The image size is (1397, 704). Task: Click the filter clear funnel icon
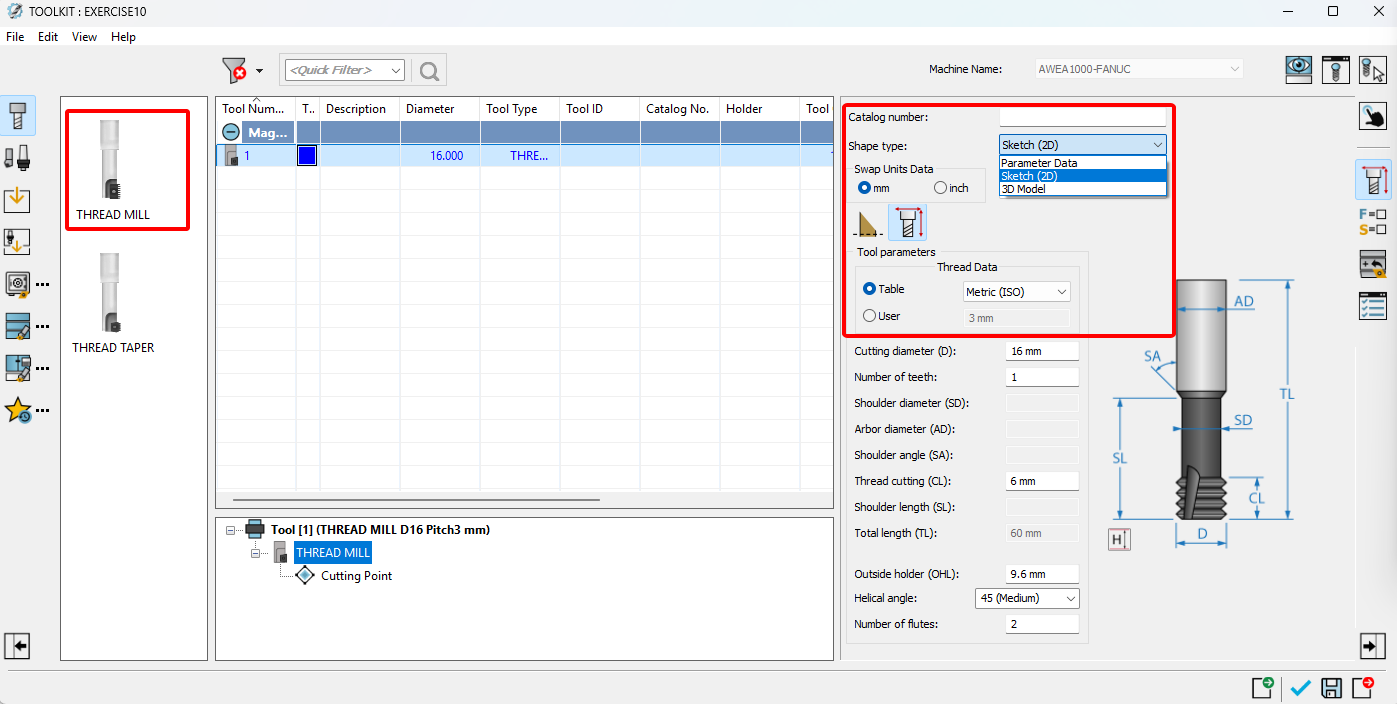click(x=233, y=70)
